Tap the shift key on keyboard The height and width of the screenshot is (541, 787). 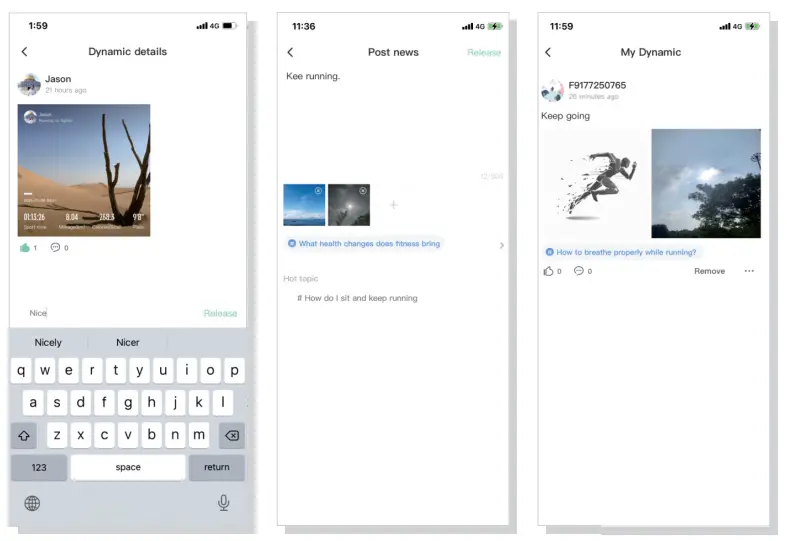point(24,435)
